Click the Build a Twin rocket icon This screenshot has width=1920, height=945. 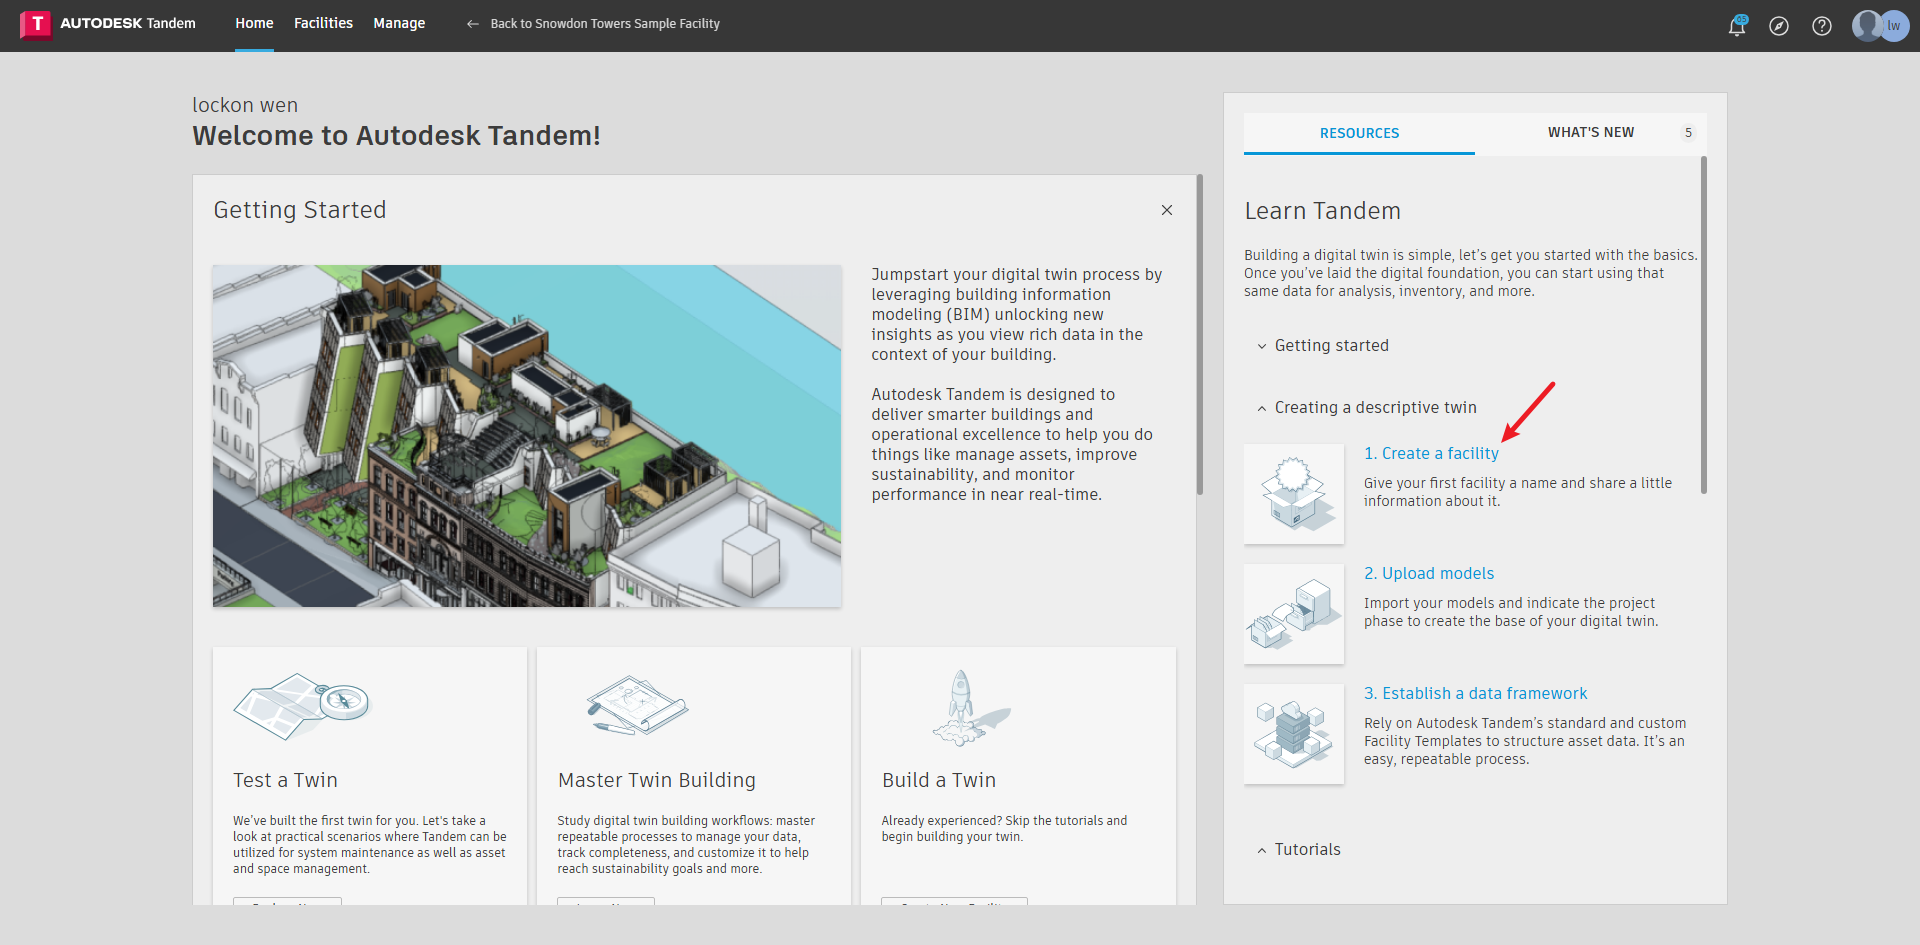[x=970, y=708]
